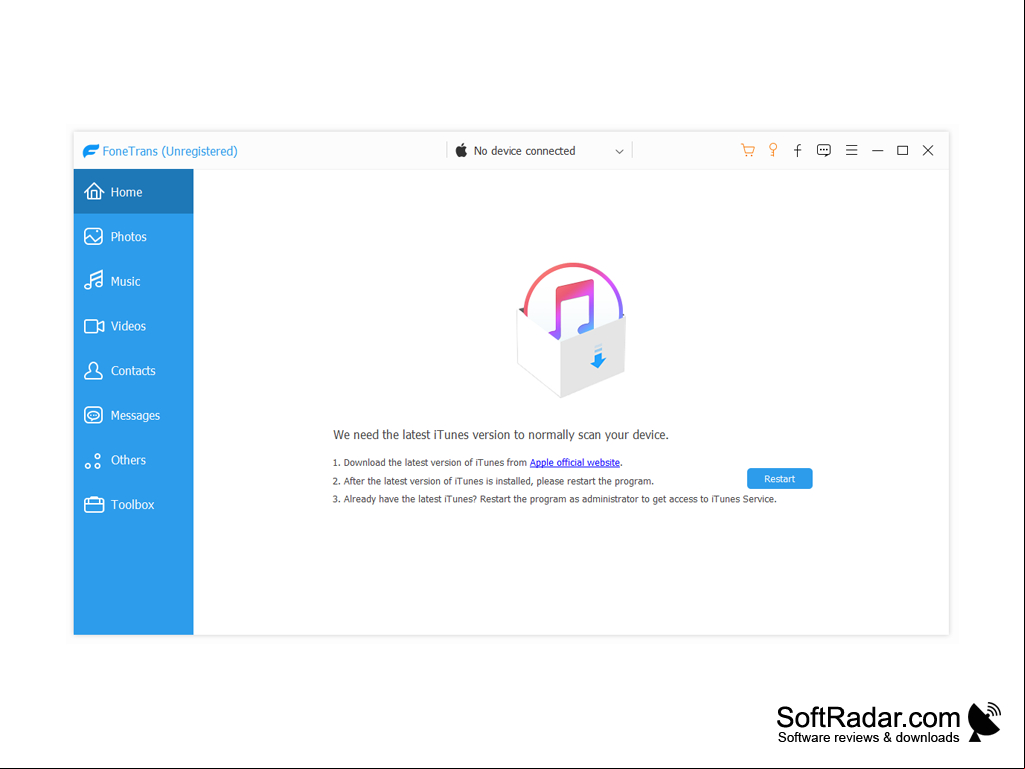Switch to the Toolbox section label
Image resolution: width=1025 pixels, height=769 pixels.
[x=133, y=504]
